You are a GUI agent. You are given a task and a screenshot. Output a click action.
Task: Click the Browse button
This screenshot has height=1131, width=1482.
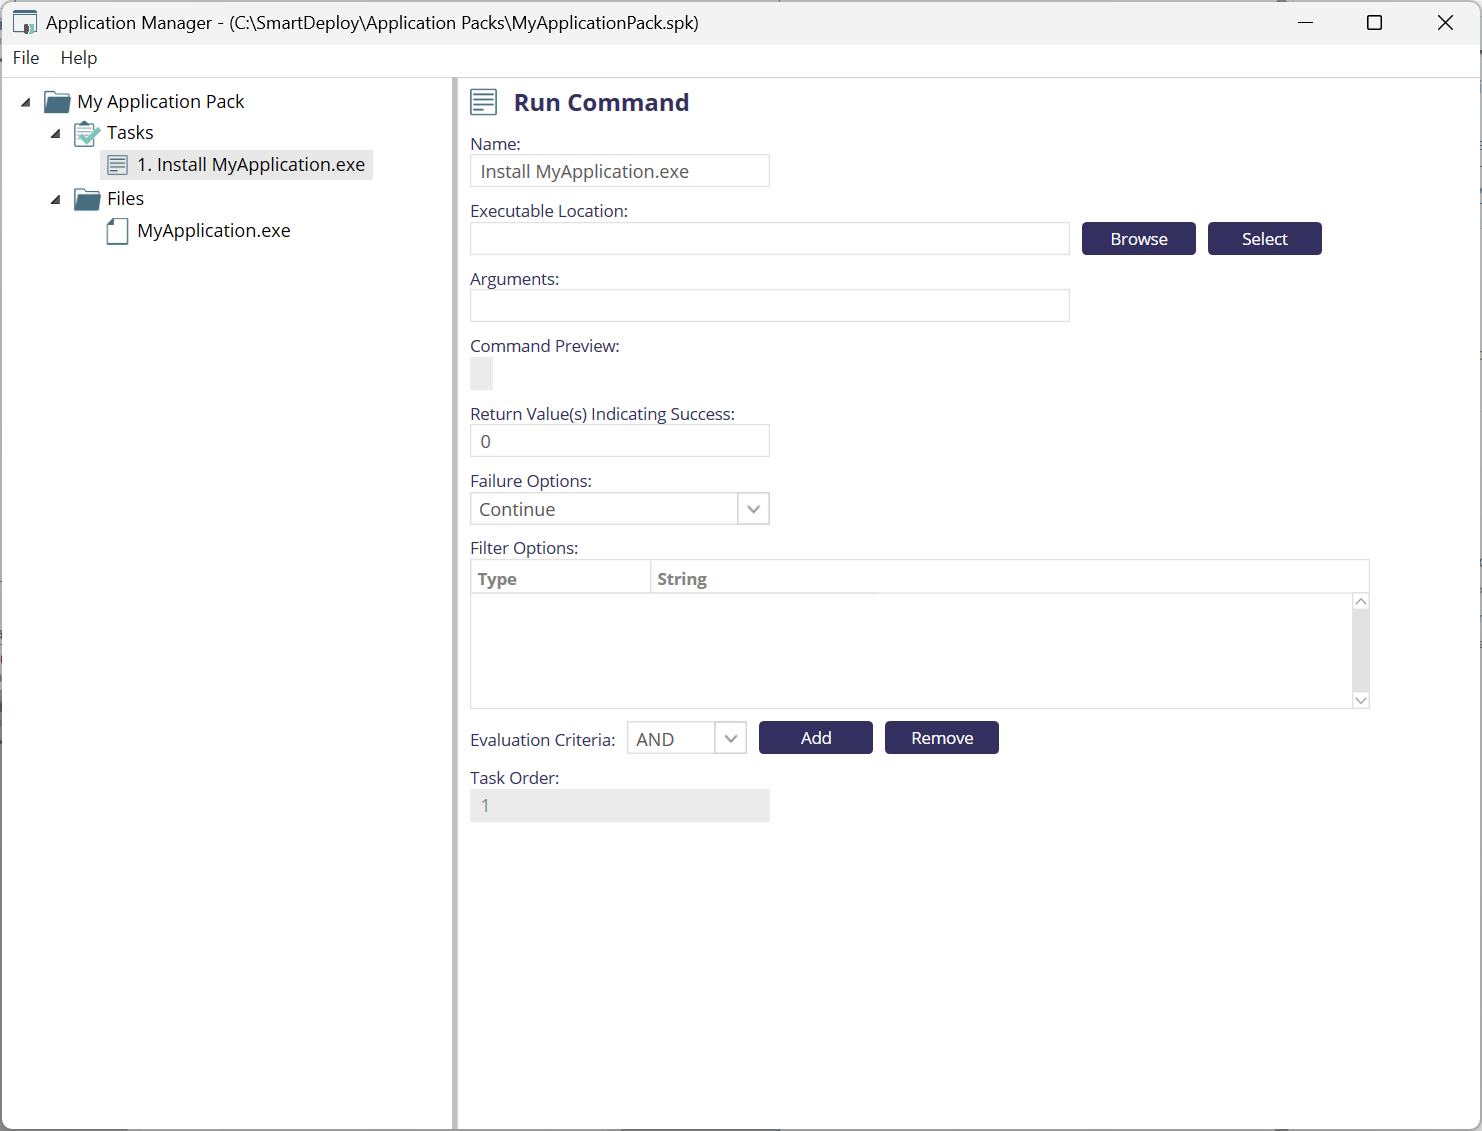pos(1138,239)
